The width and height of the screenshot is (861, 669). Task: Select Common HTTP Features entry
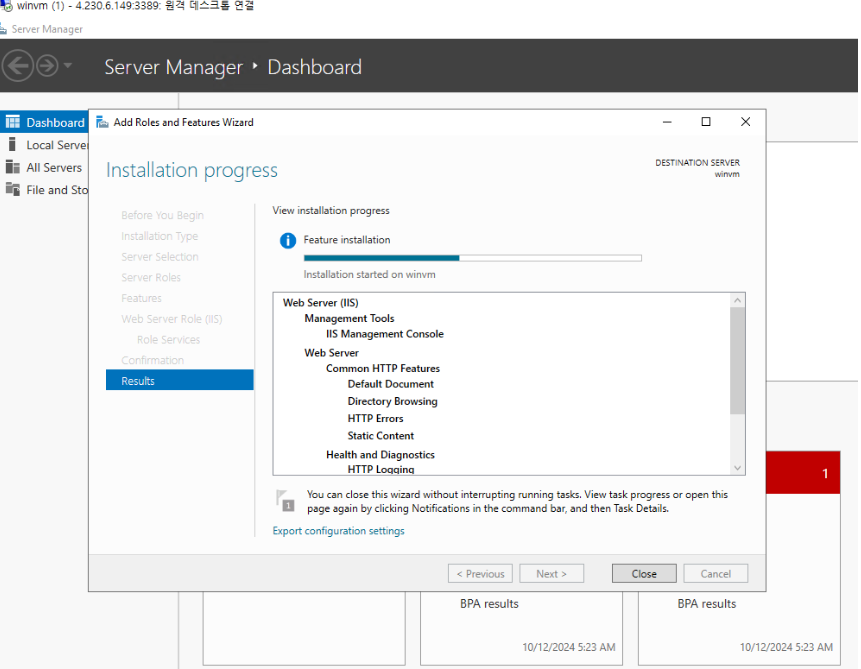coord(383,368)
